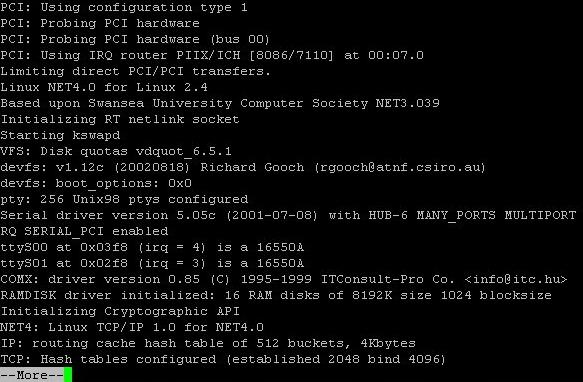This screenshot has width=583, height=382.
Task: Click the 'IP: routing cache hash table' line
Action: click(x=208, y=343)
